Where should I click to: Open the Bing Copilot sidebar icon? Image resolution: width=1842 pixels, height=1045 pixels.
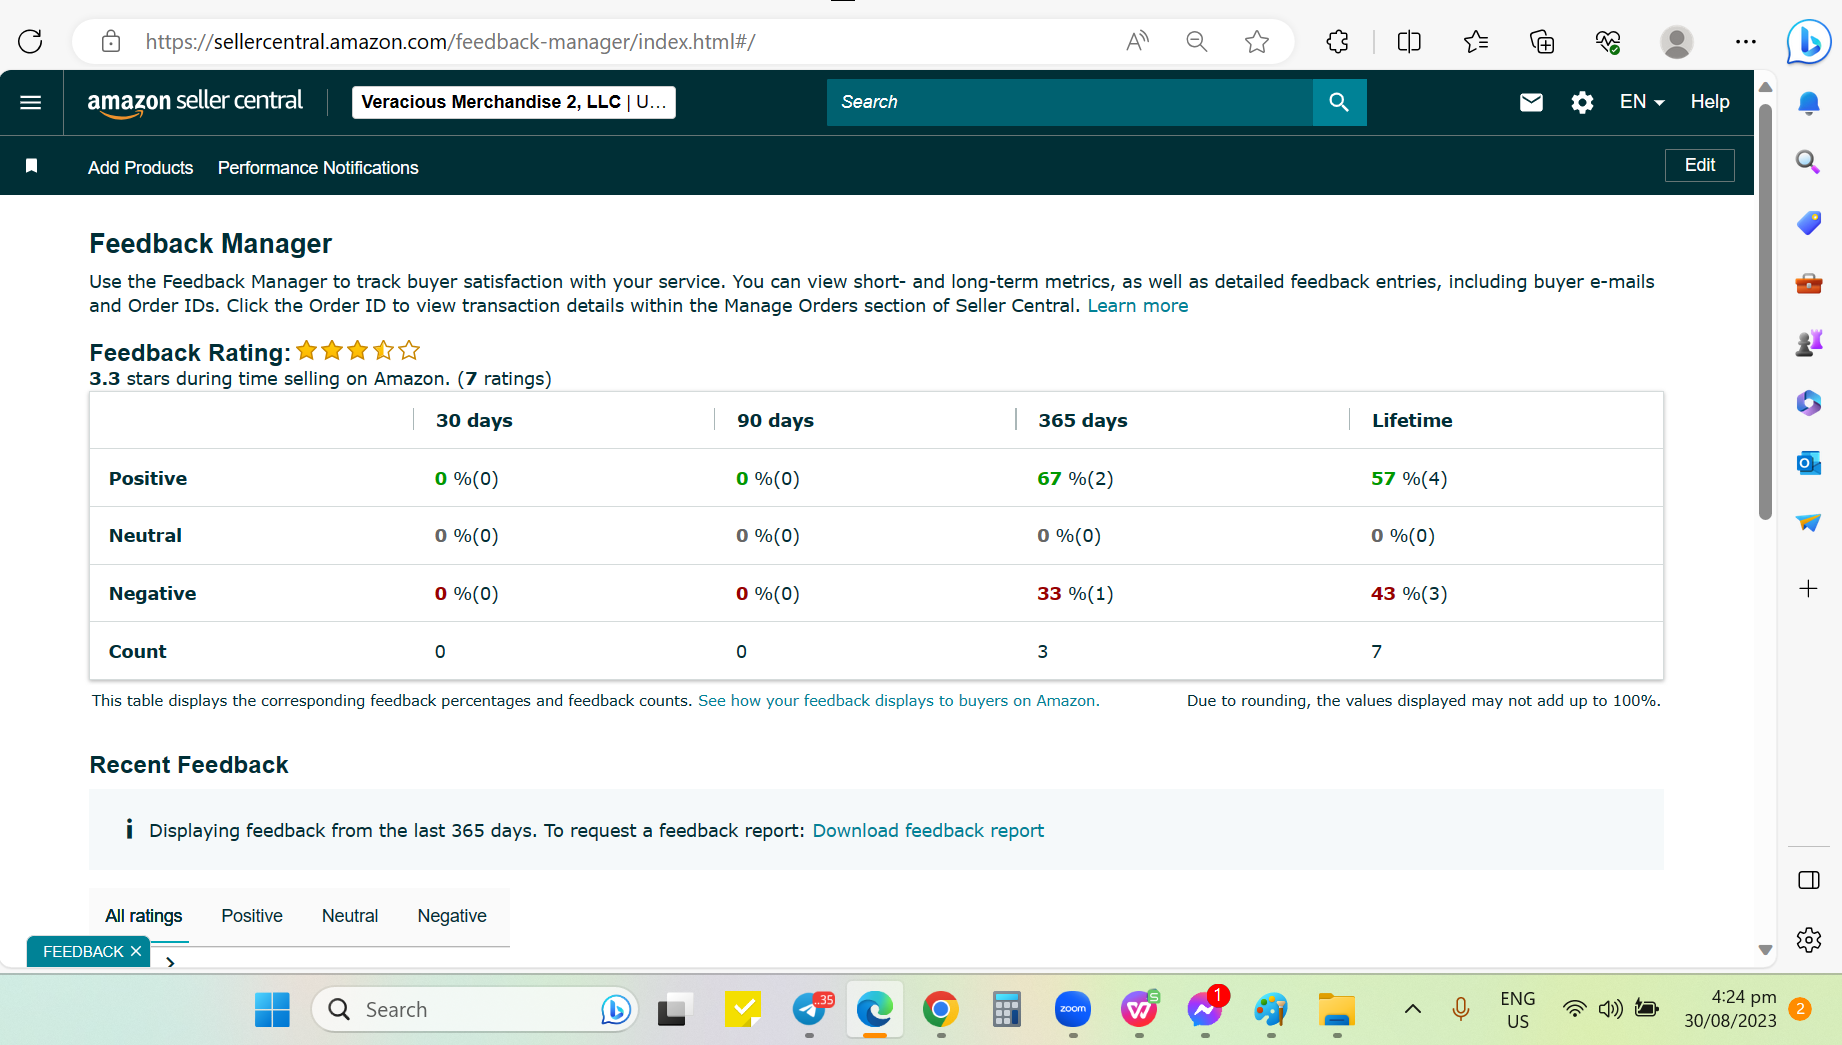coord(1808,42)
